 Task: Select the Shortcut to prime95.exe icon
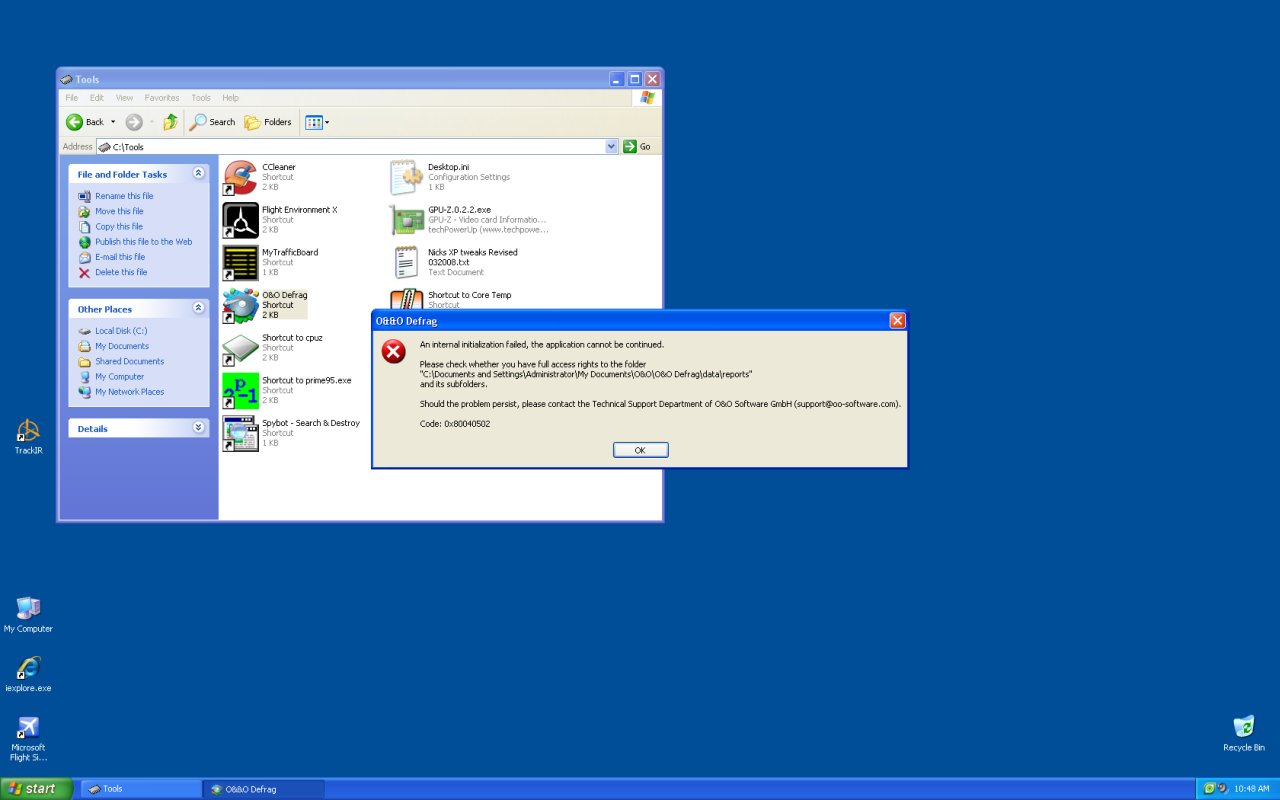coord(240,391)
